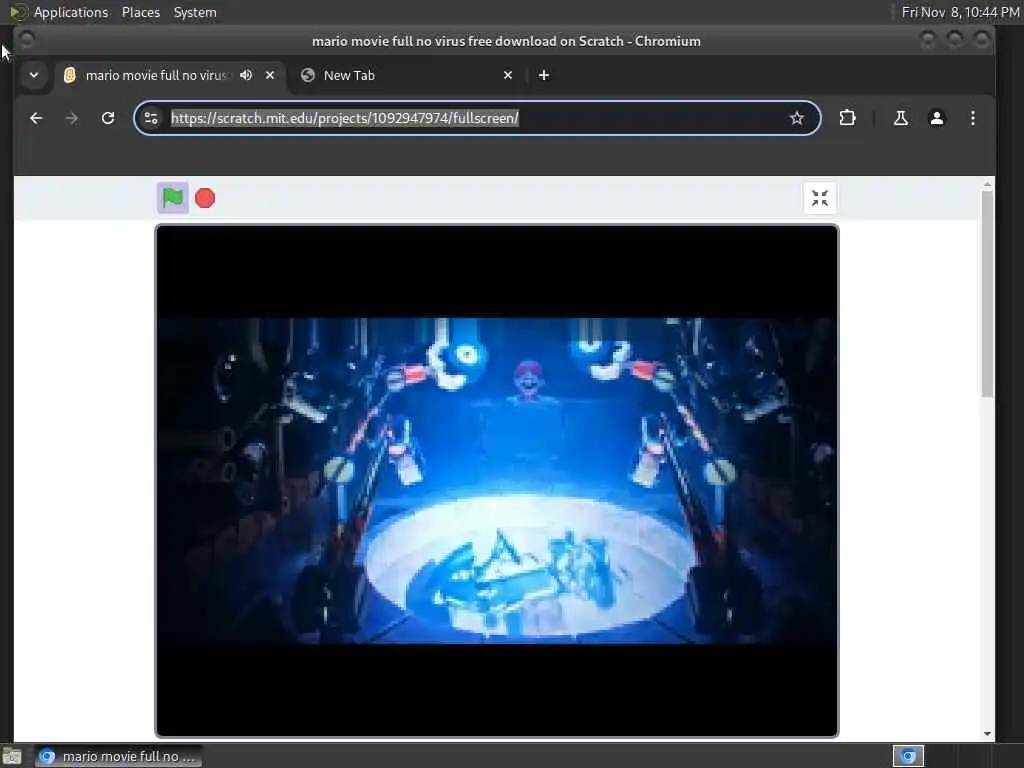Open Chrome Labs flask icon
Screen dimensions: 1024x768
coord(901,118)
